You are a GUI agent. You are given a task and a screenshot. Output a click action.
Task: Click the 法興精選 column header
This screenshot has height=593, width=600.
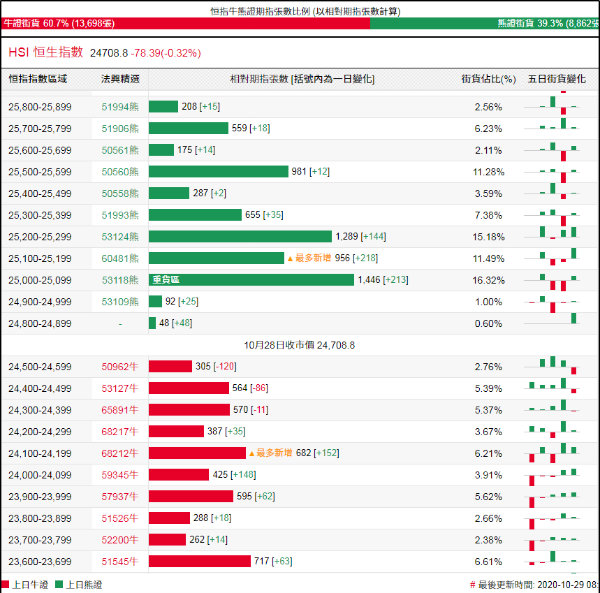click(x=120, y=79)
